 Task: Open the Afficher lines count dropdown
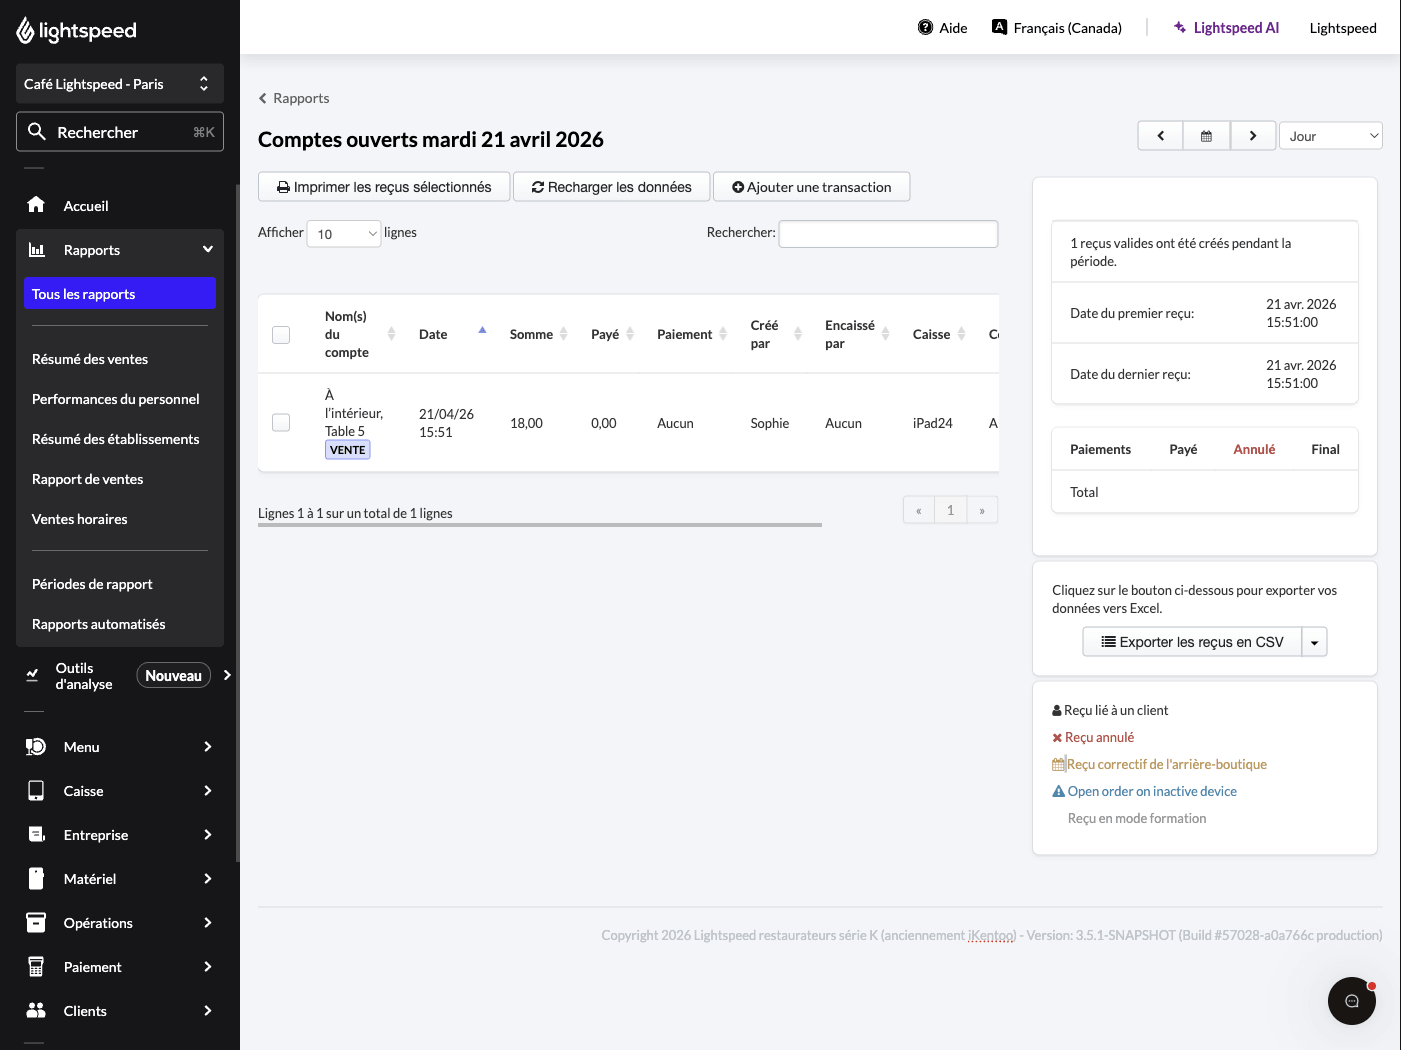pos(344,234)
